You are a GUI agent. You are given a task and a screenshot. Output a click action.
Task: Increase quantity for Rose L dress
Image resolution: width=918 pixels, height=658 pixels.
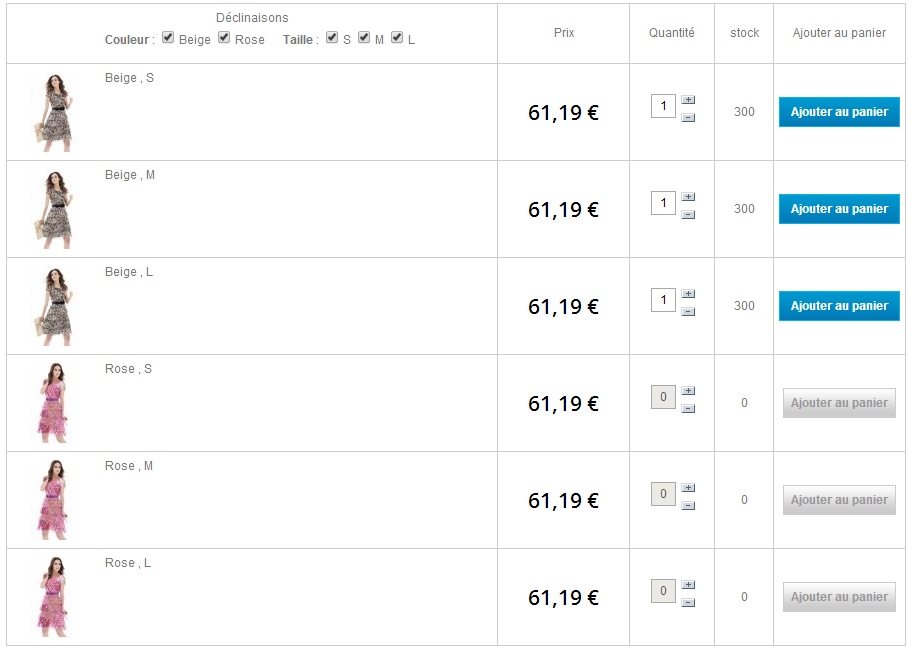[x=688, y=585]
